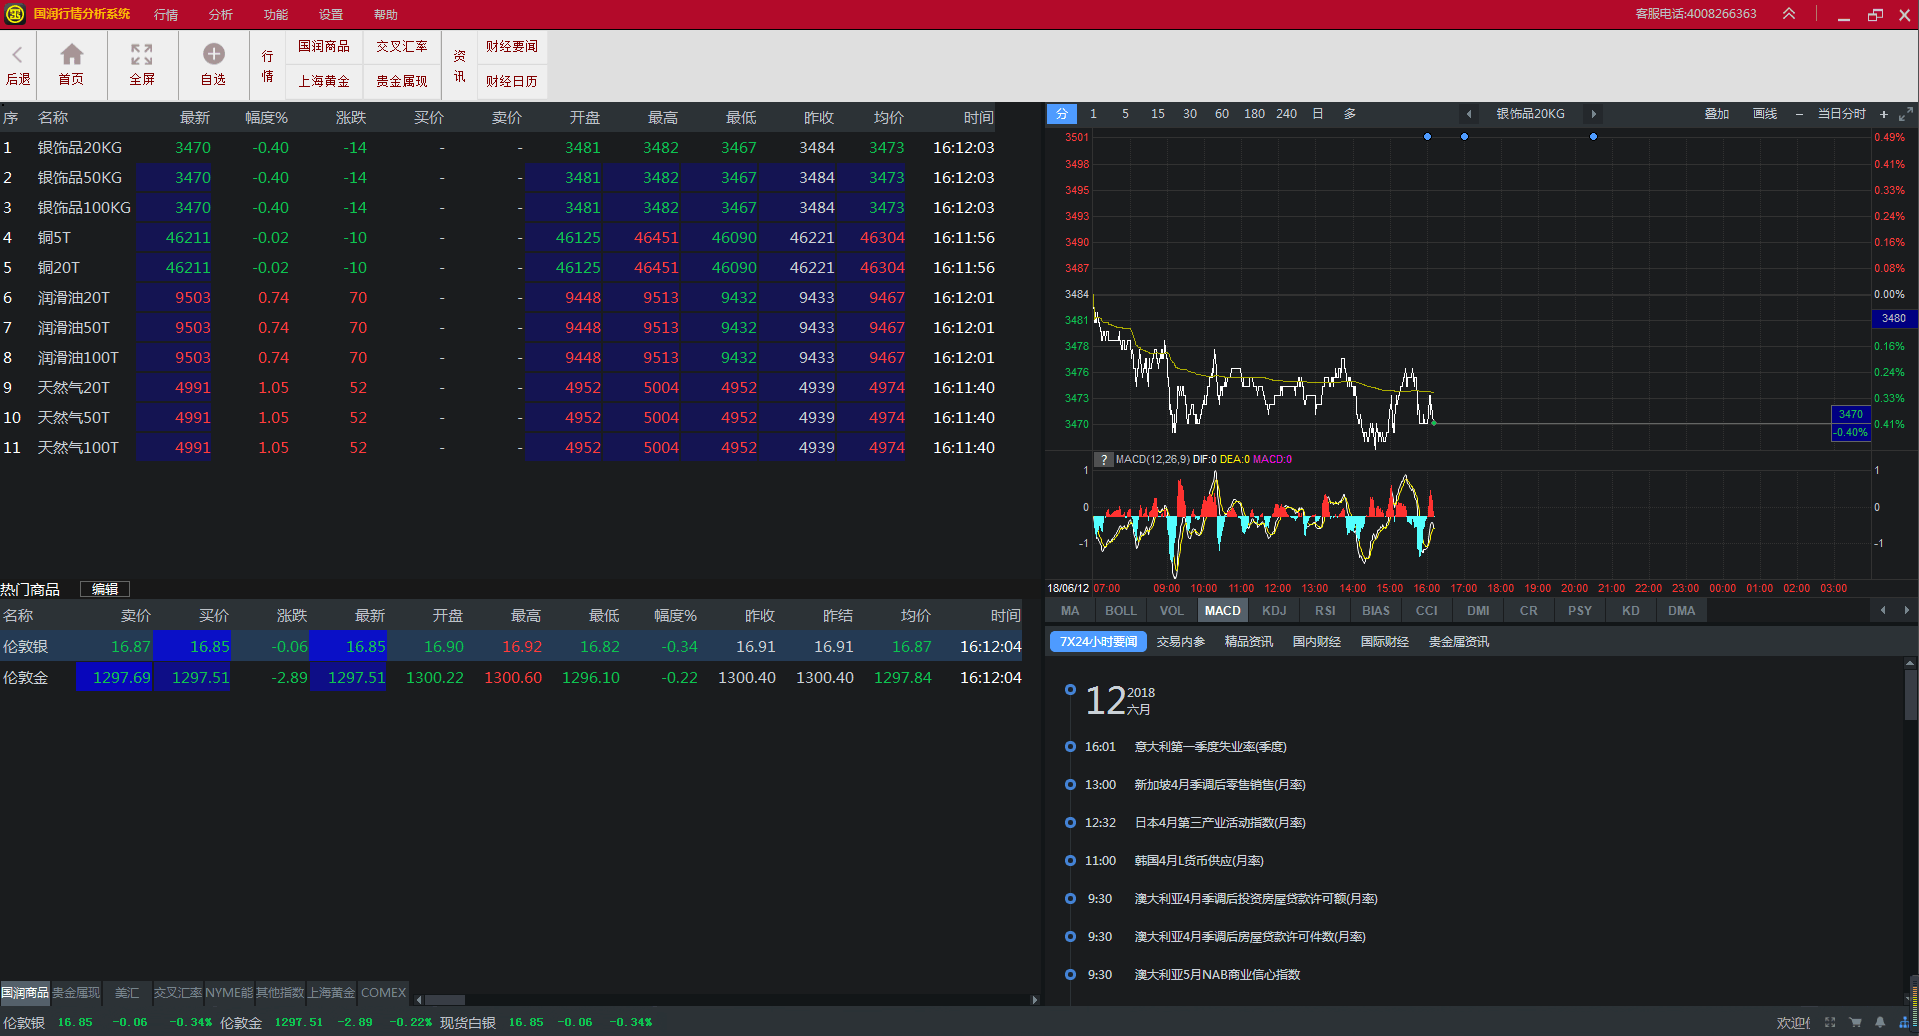1919x1036 pixels.
Task: Switch to the 贵金属资讯 news tab
Action: point(1459,642)
